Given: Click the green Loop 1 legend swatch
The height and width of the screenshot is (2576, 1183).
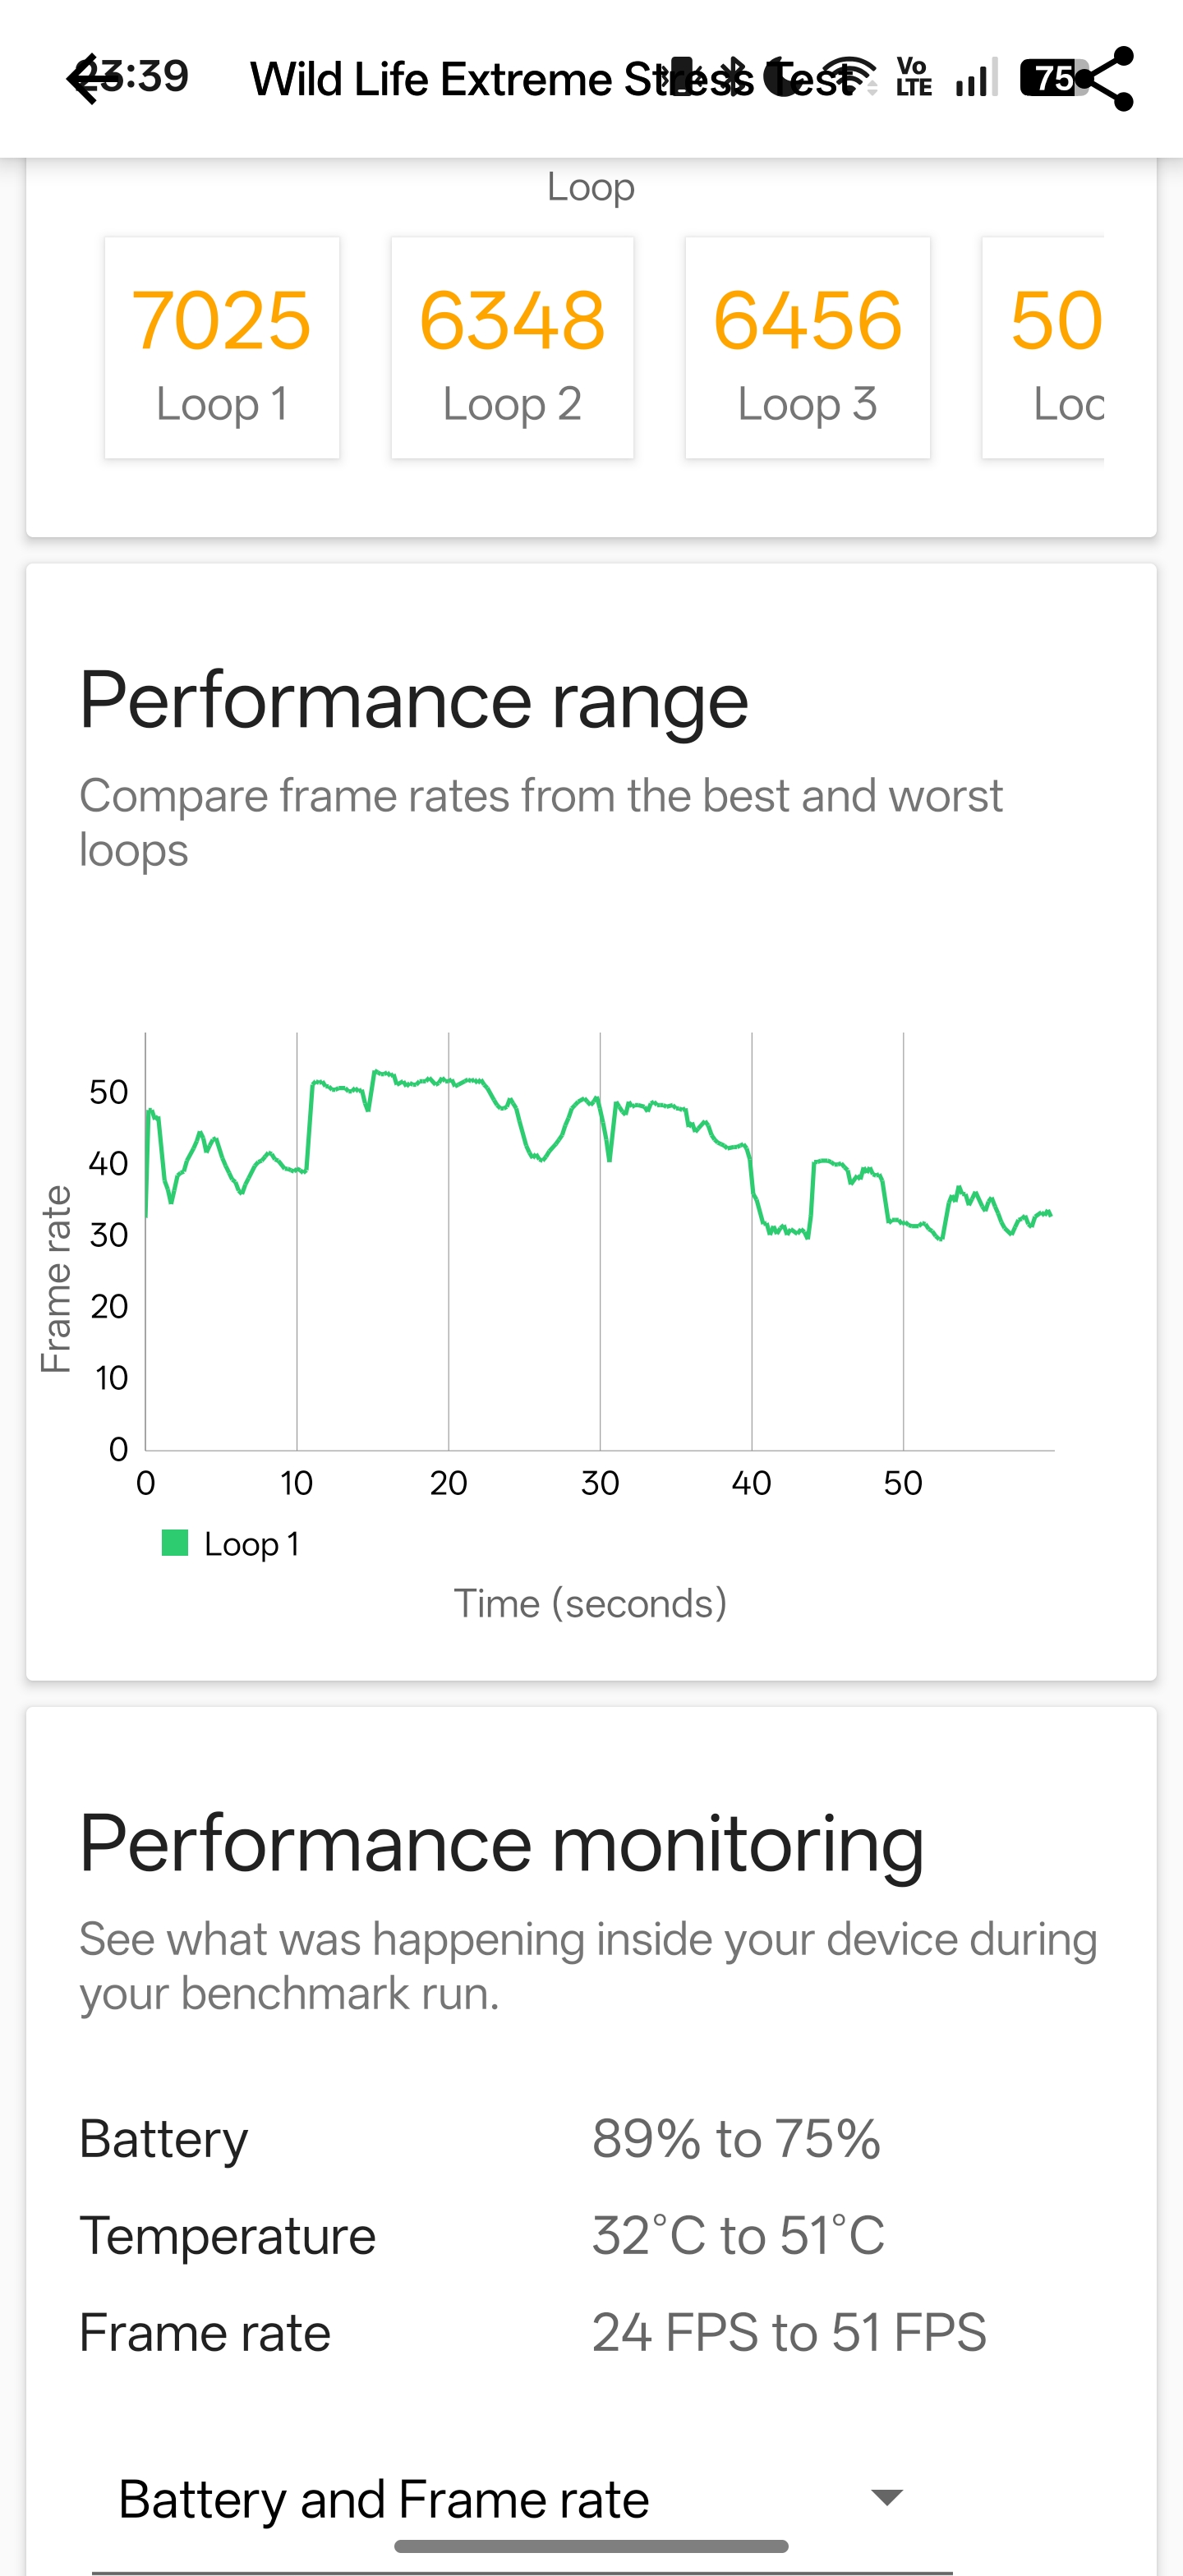Looking at the screenshot, I should pyautogui.click(x=175, y=1543).
